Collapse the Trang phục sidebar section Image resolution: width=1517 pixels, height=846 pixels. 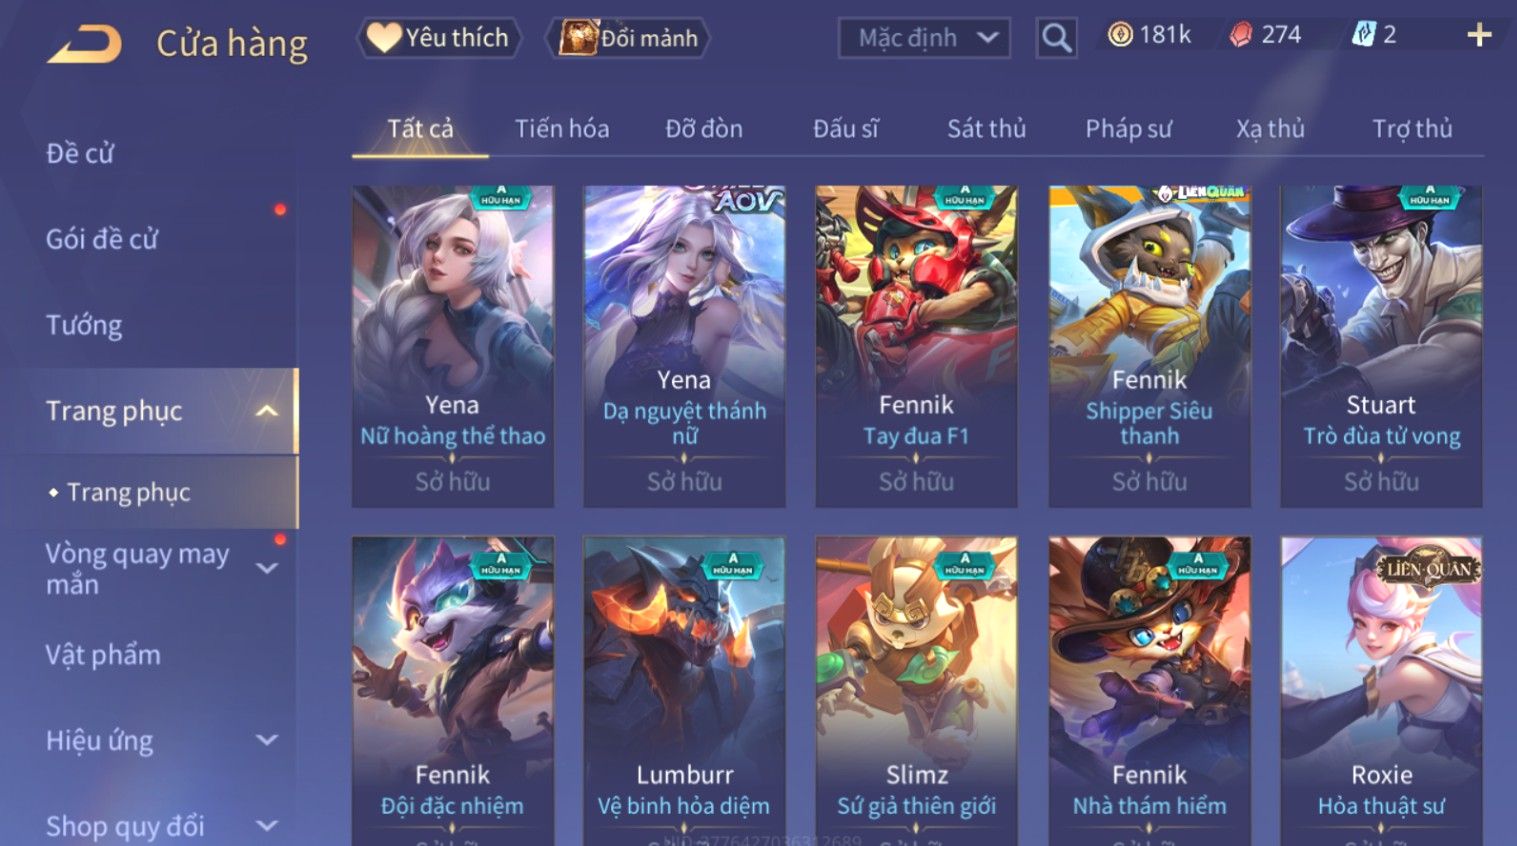click(266, 411)
